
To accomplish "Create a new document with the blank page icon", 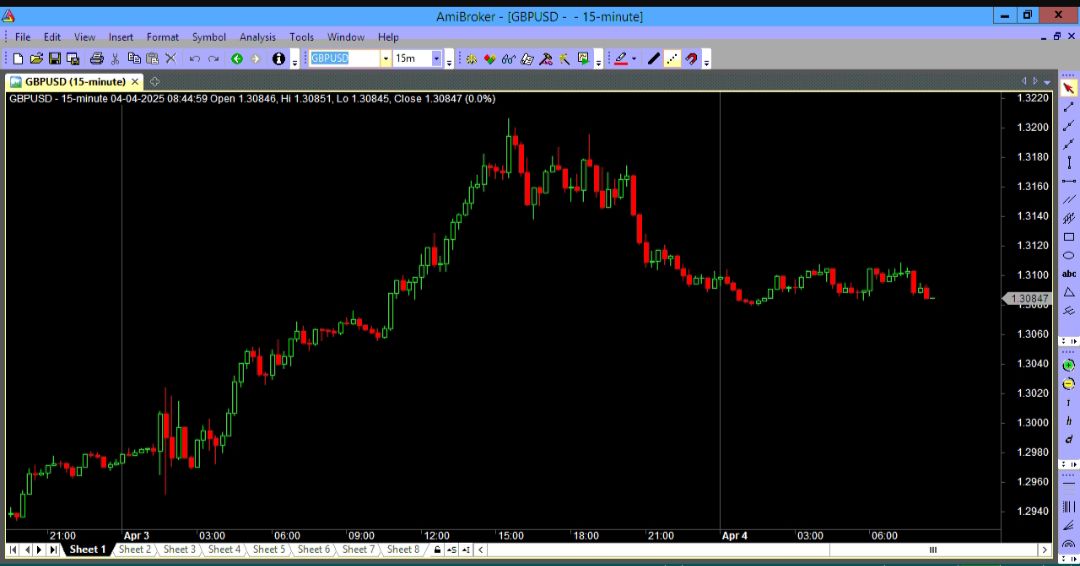I will [18, 59].
